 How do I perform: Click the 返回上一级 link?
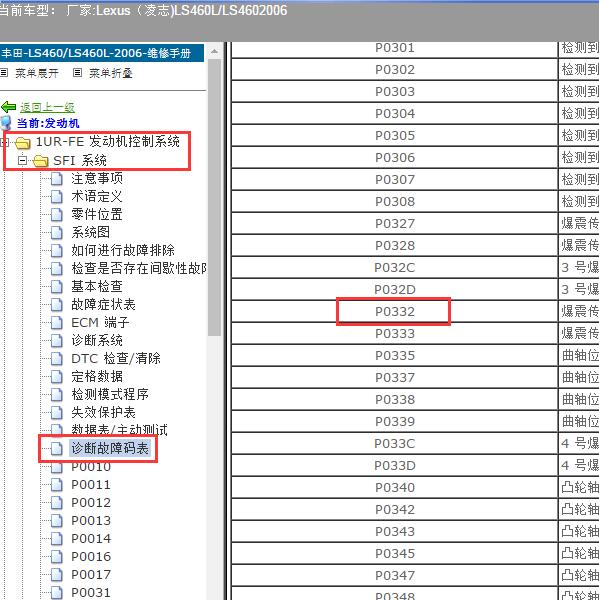coord(47,107)
